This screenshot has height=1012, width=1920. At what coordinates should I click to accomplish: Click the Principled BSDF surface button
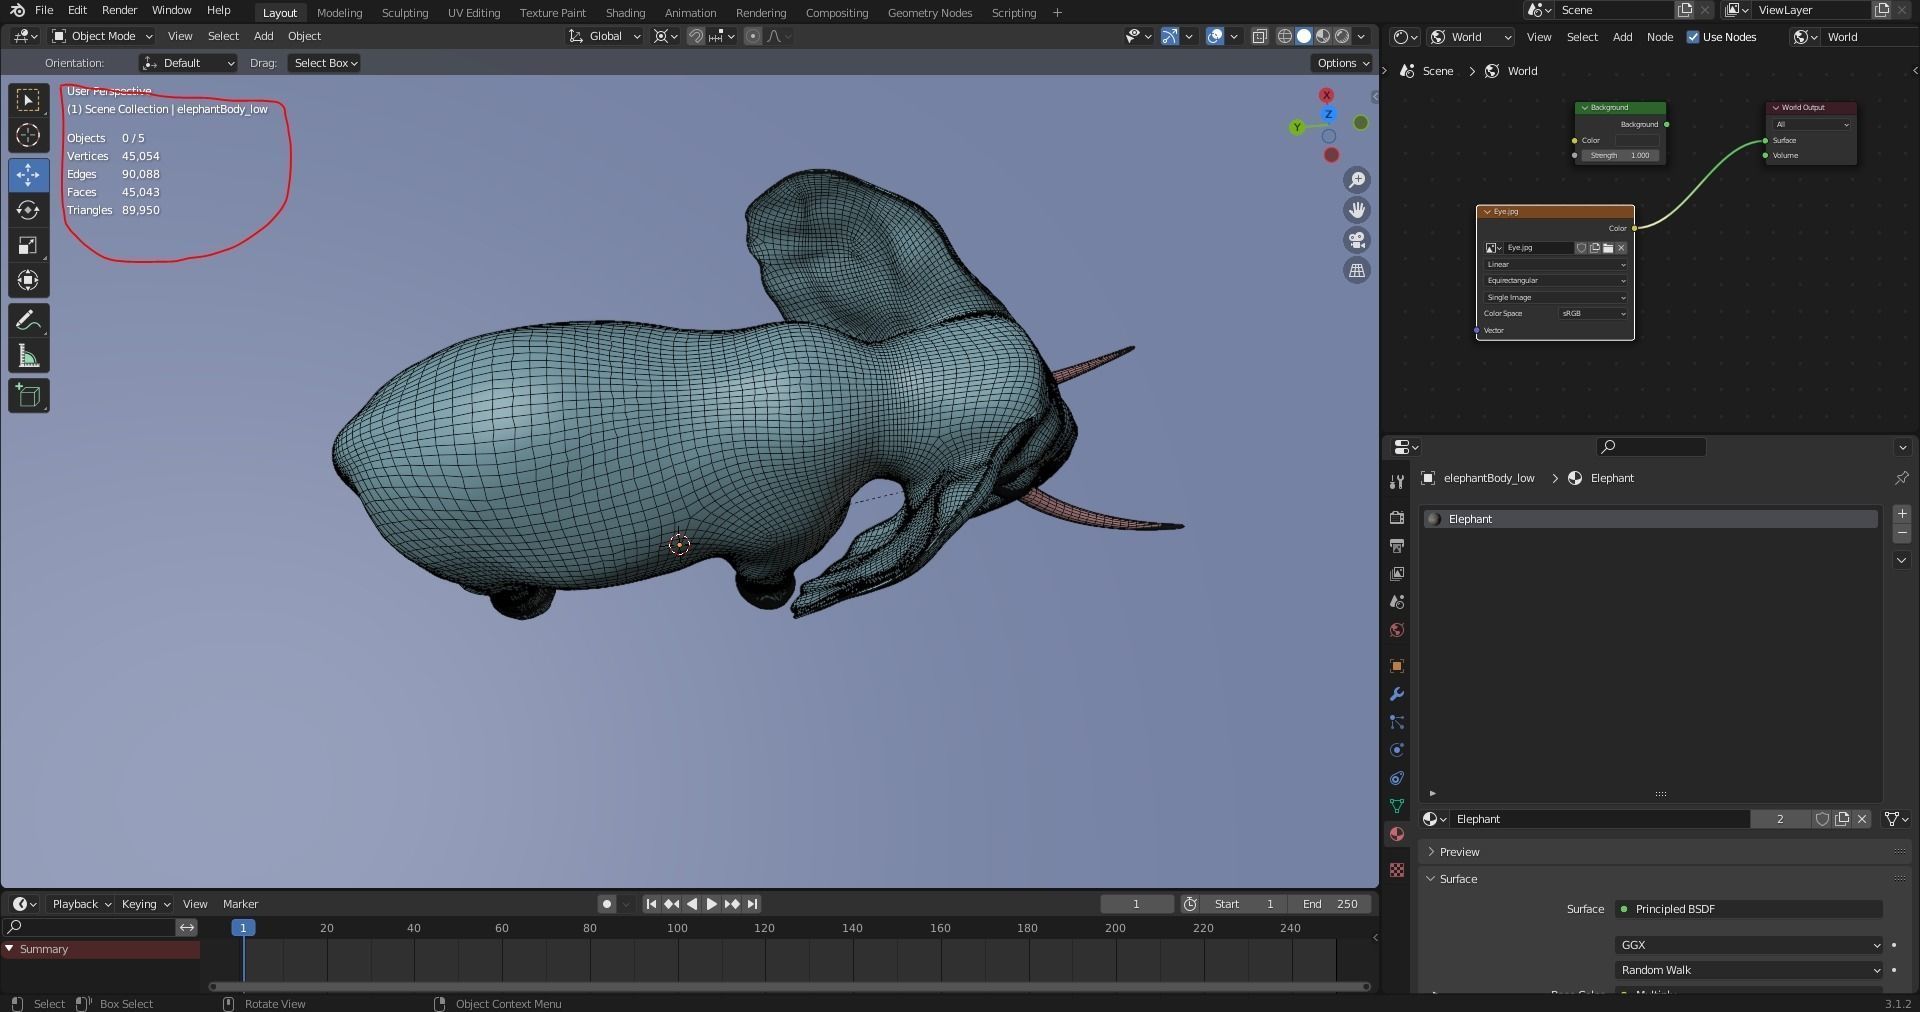[x=1749, y=909]
